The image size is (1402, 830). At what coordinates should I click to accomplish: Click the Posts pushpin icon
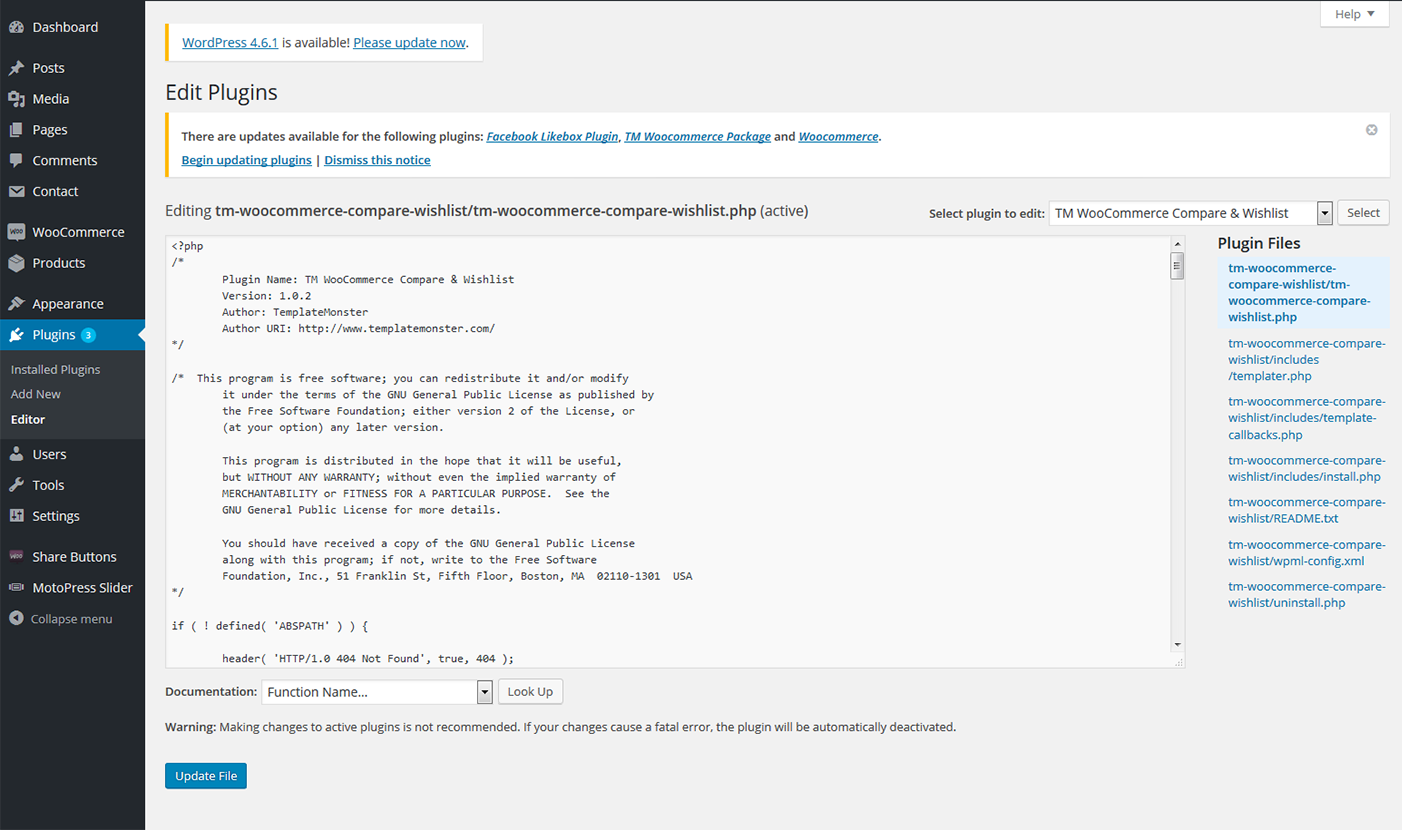tap(16, 68)
